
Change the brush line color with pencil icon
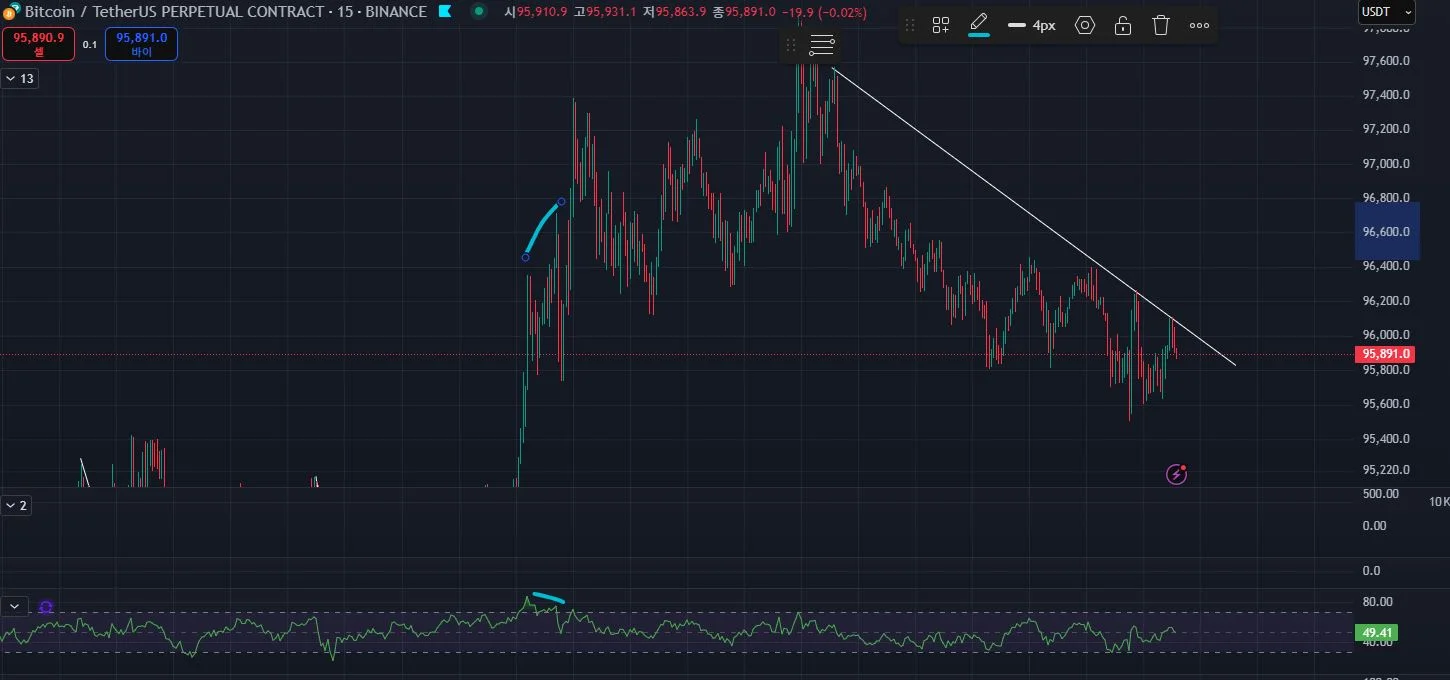[x=979, y=25]
